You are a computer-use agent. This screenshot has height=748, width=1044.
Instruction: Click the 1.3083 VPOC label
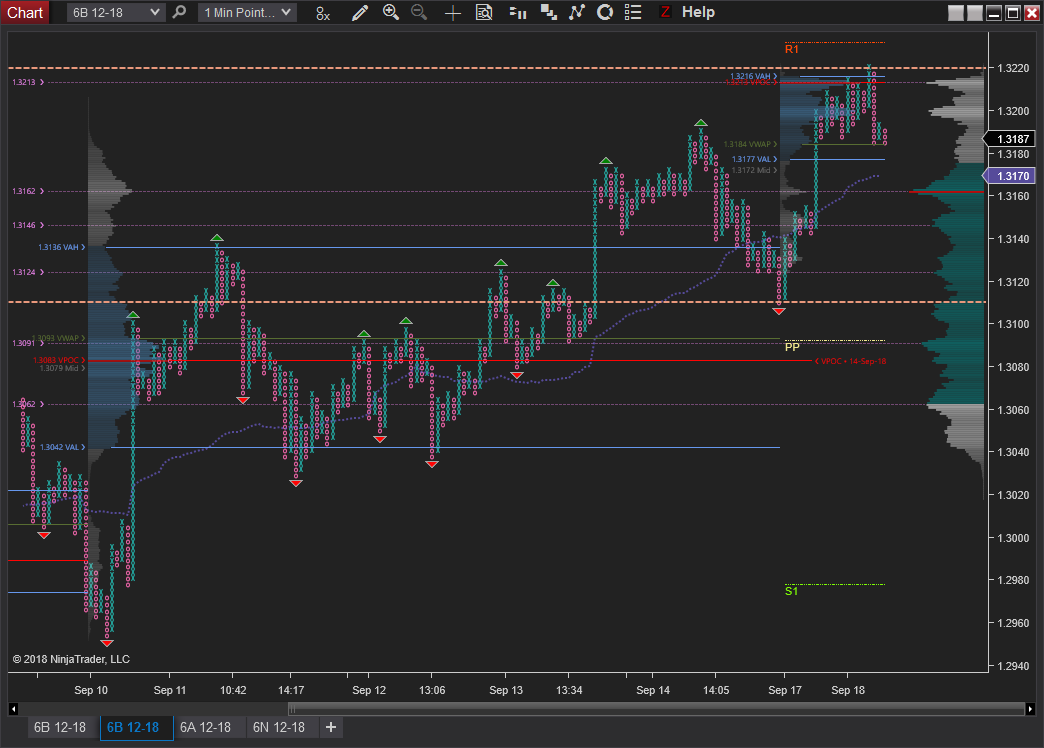click(x=59, y=360)
